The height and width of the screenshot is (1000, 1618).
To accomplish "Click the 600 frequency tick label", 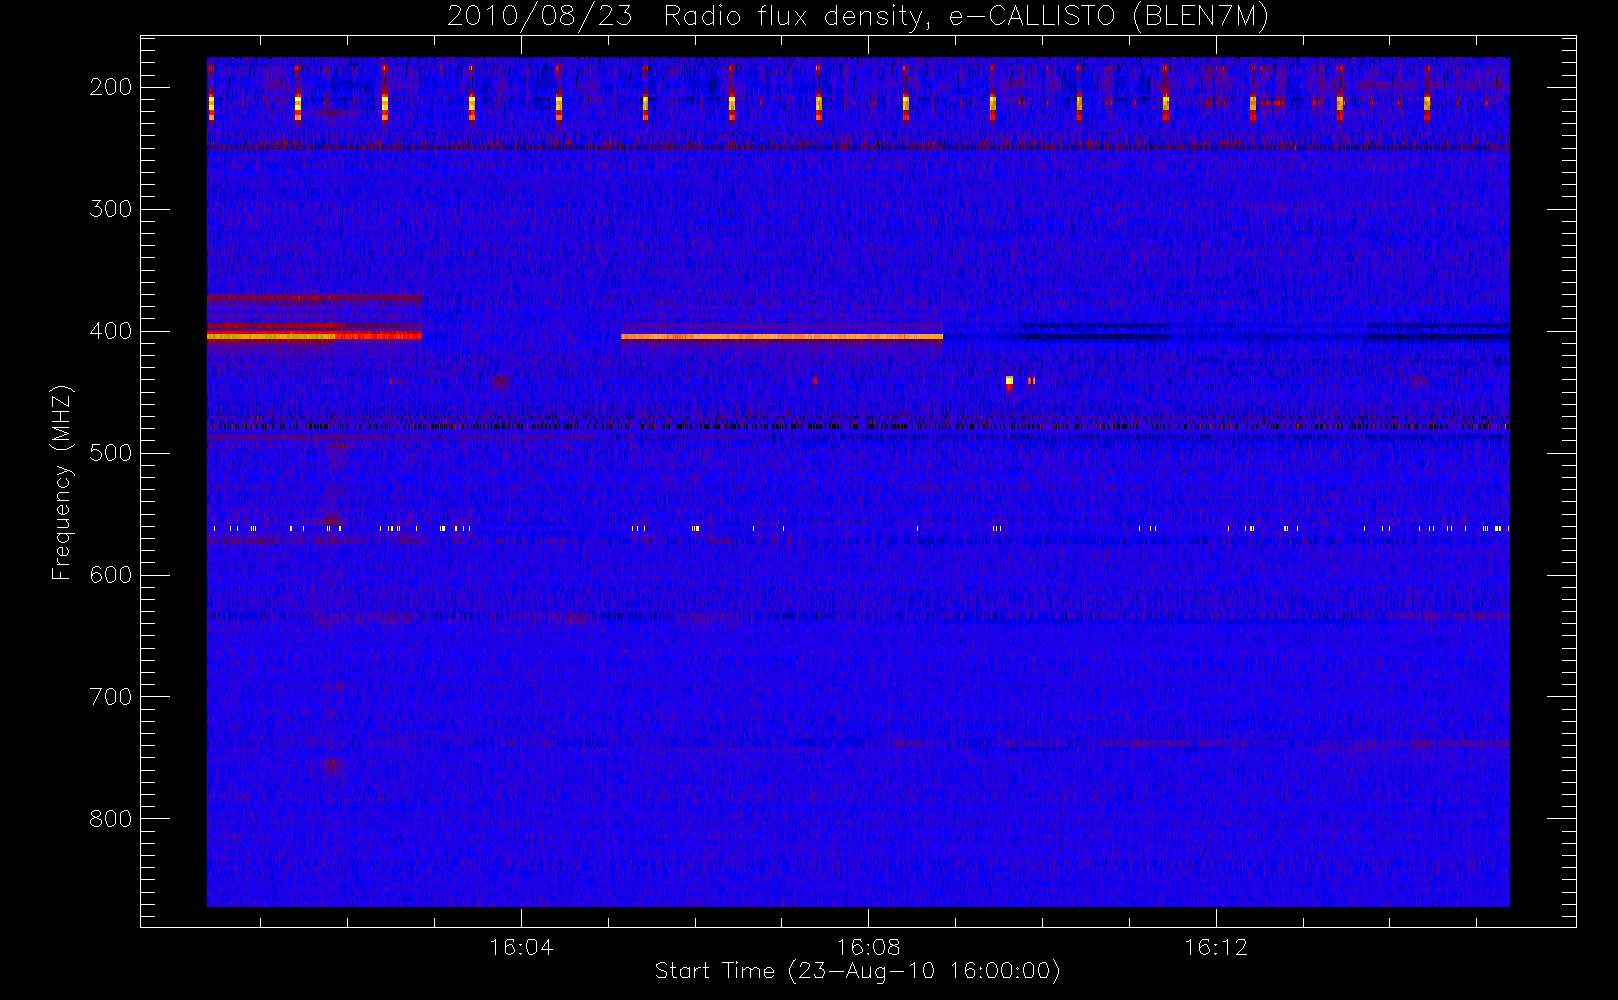I will tap(110, 575).
